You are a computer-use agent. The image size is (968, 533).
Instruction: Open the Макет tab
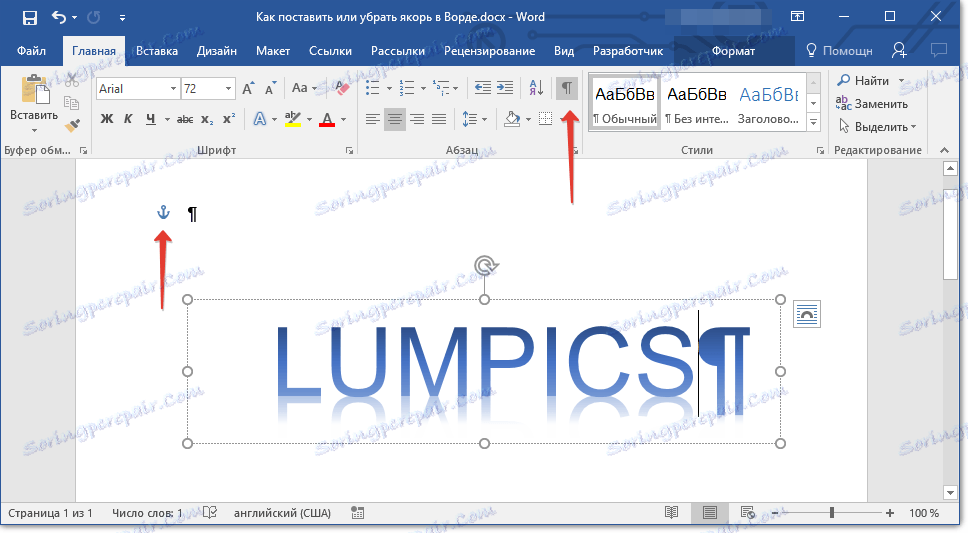273,51
